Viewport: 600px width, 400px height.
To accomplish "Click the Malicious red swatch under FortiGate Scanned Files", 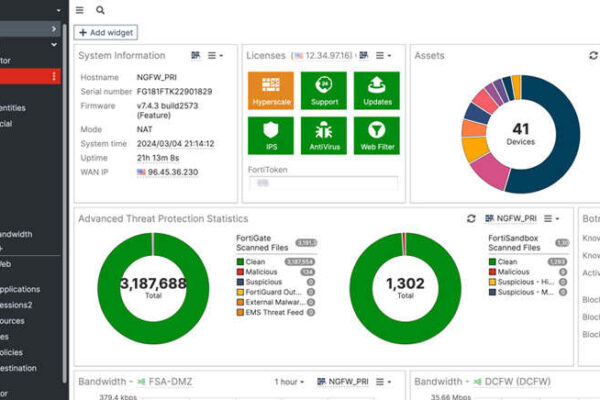I will [x=240, y=272].
